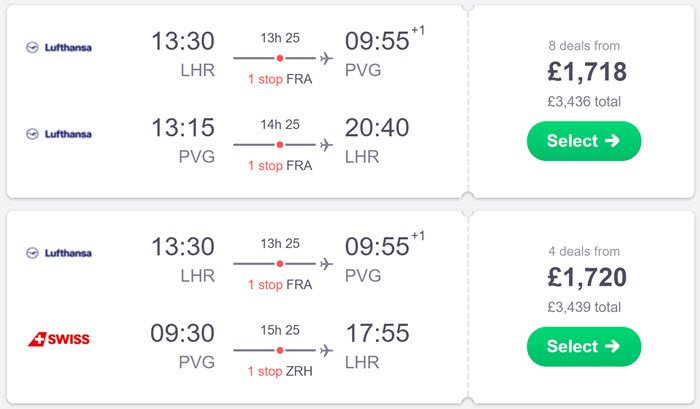
Task: Click the 8 deals from label
Action: pyautogui.click(x=584, y=46)
